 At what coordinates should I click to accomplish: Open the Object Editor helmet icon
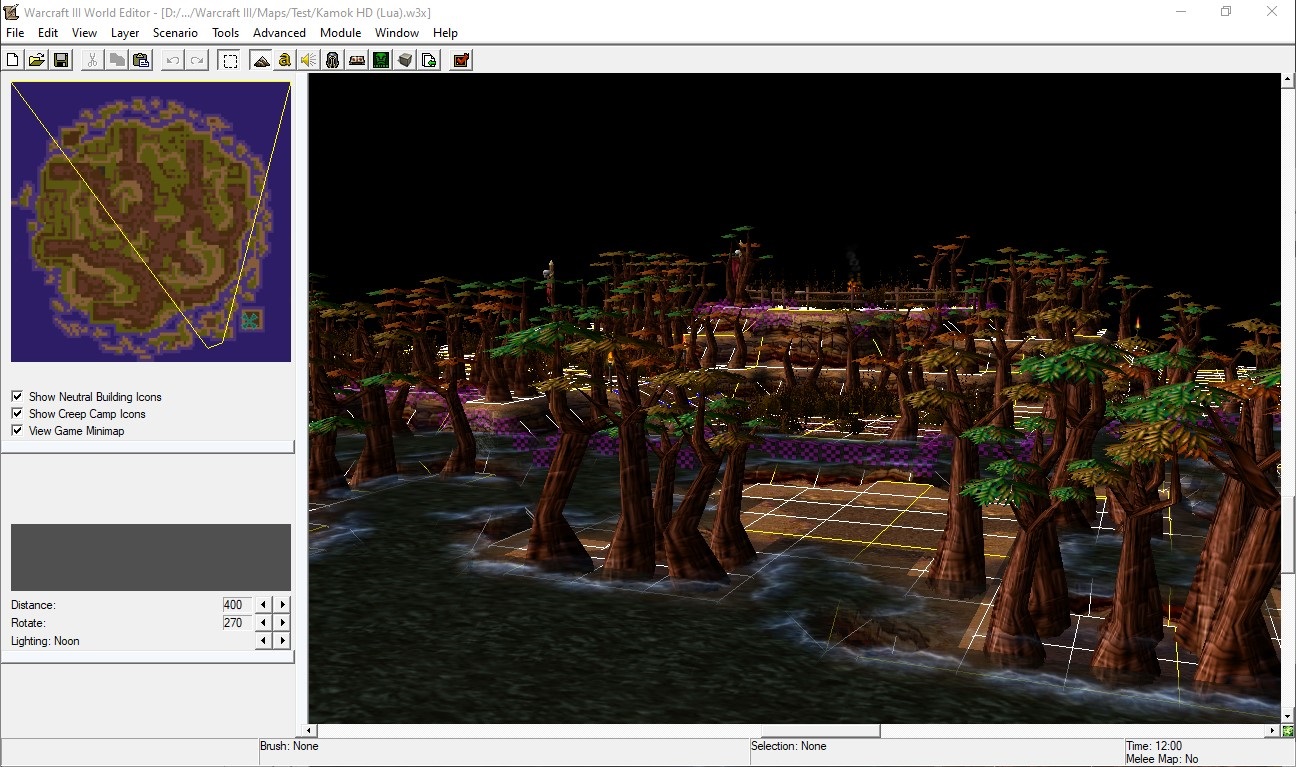pos(333,60)
